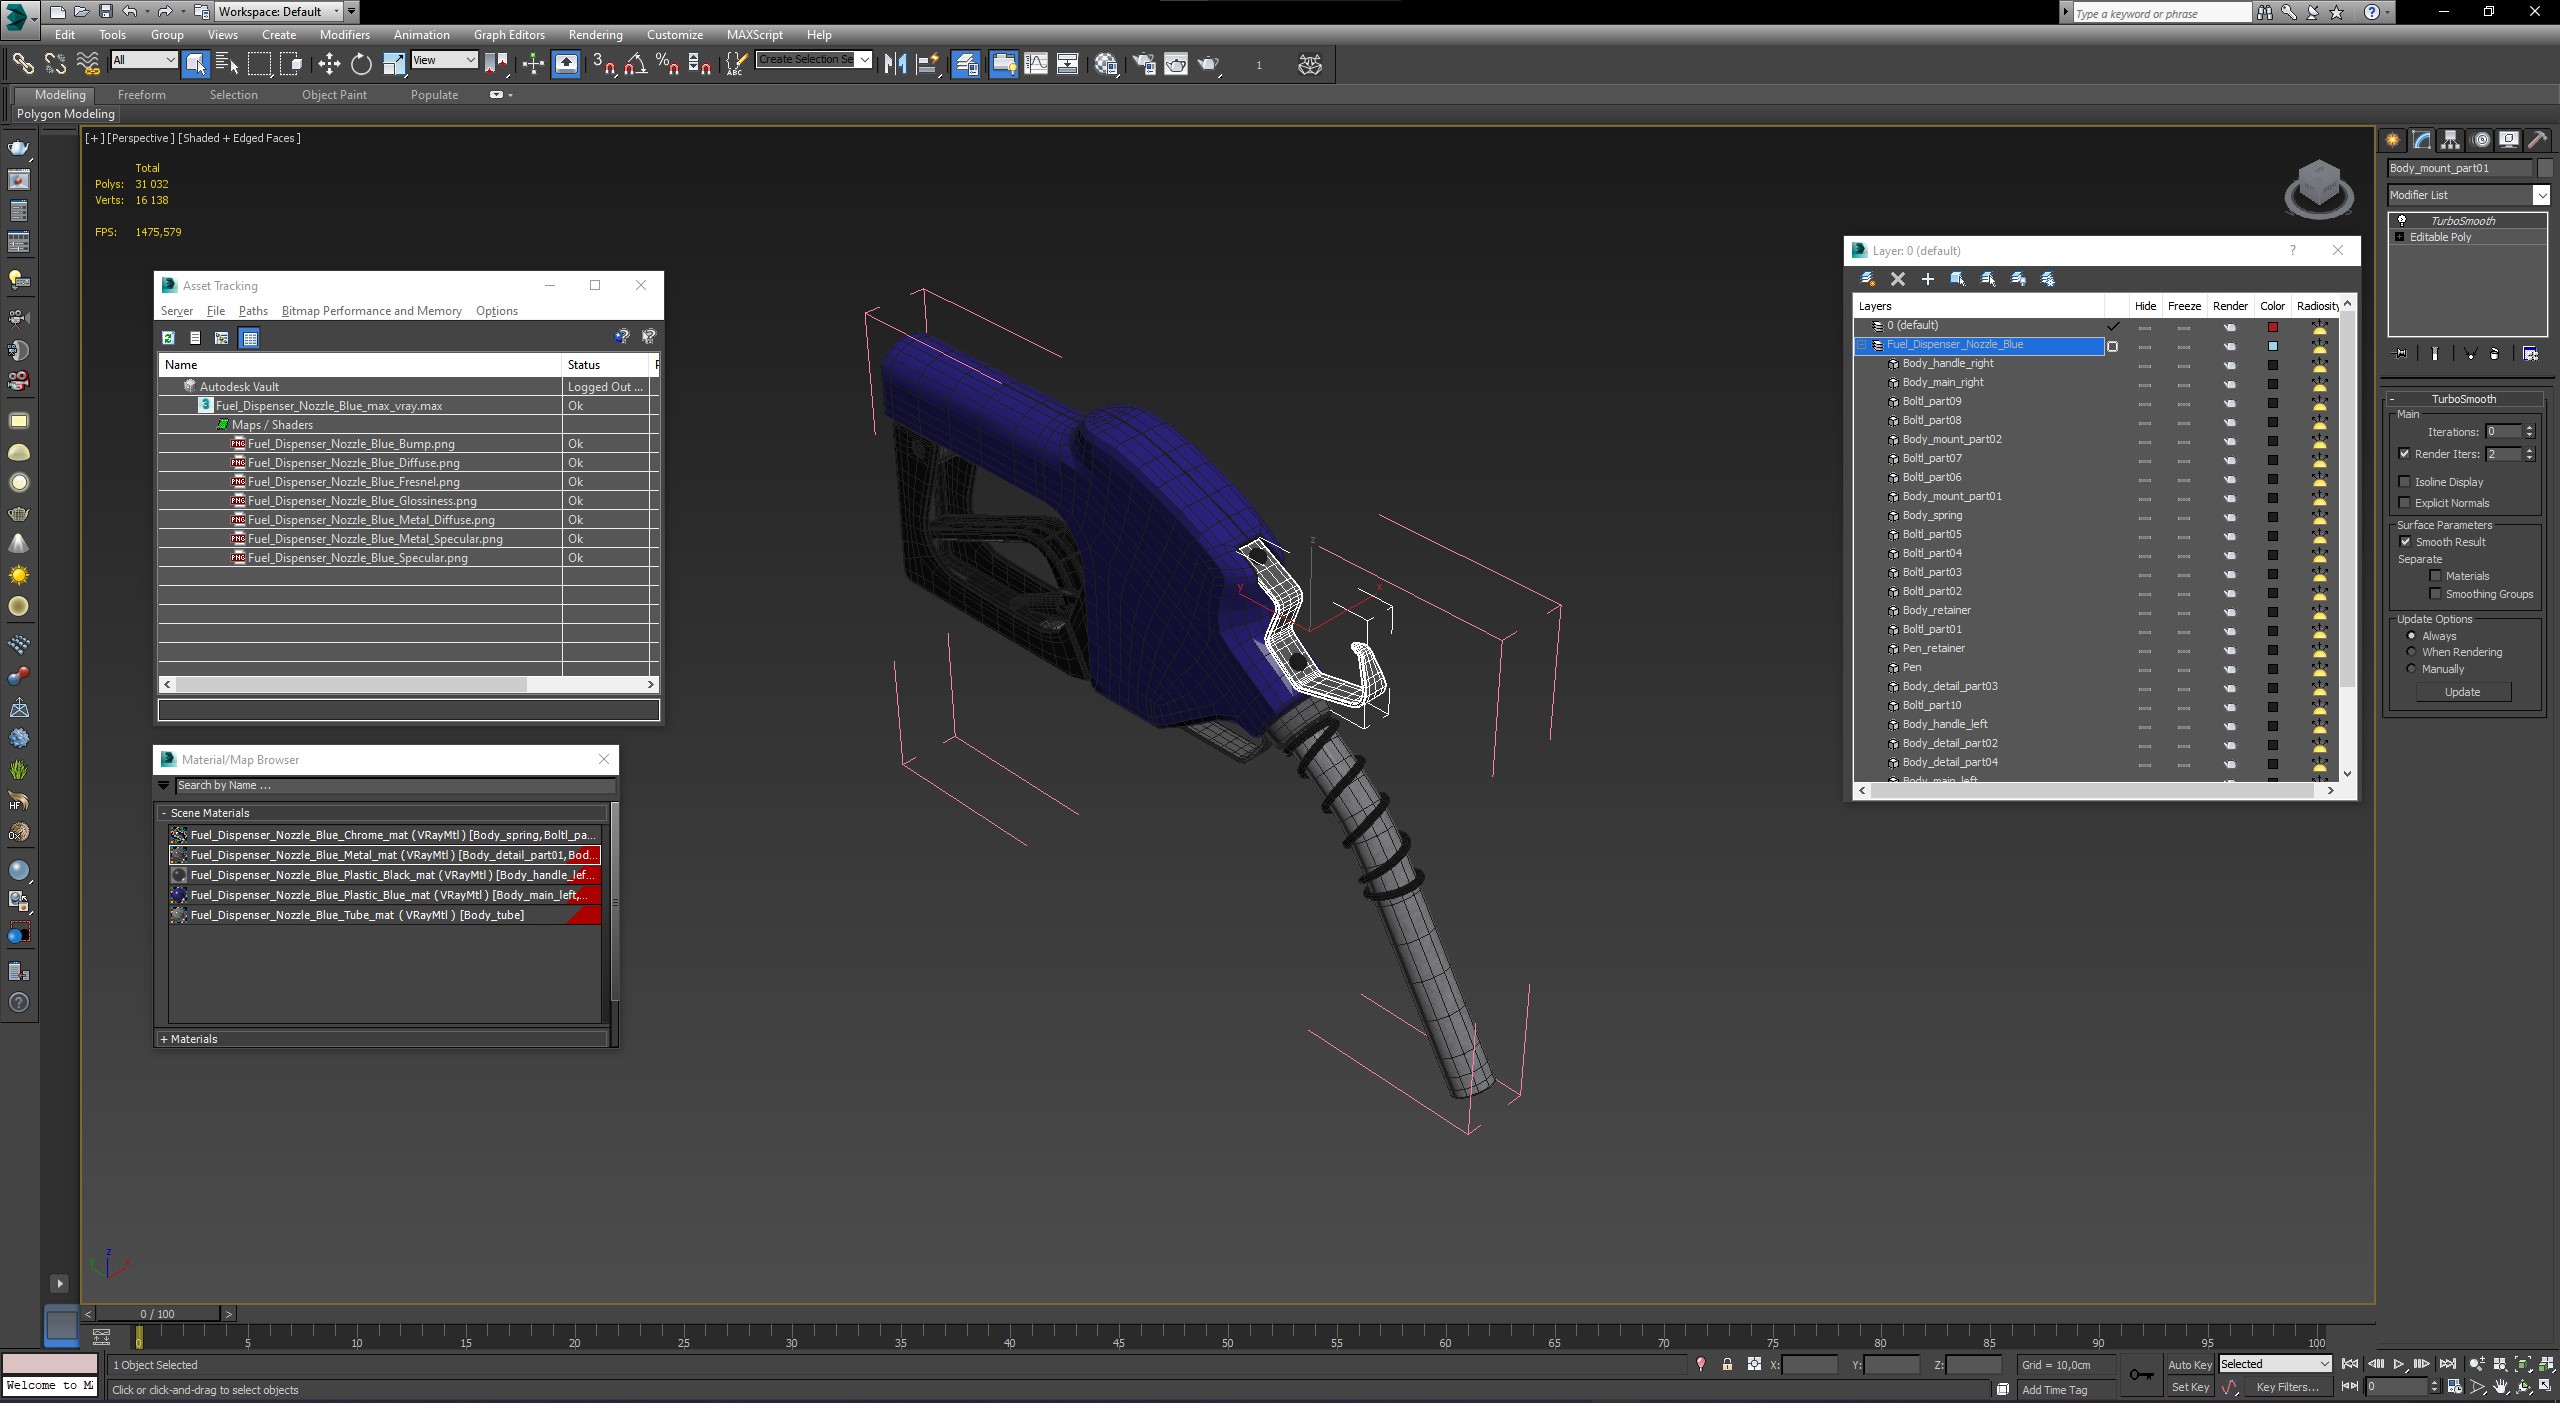Click the TurboSmooth Update button
The width and height of the screenshot is (2560, 1403).
point(2462,692)
